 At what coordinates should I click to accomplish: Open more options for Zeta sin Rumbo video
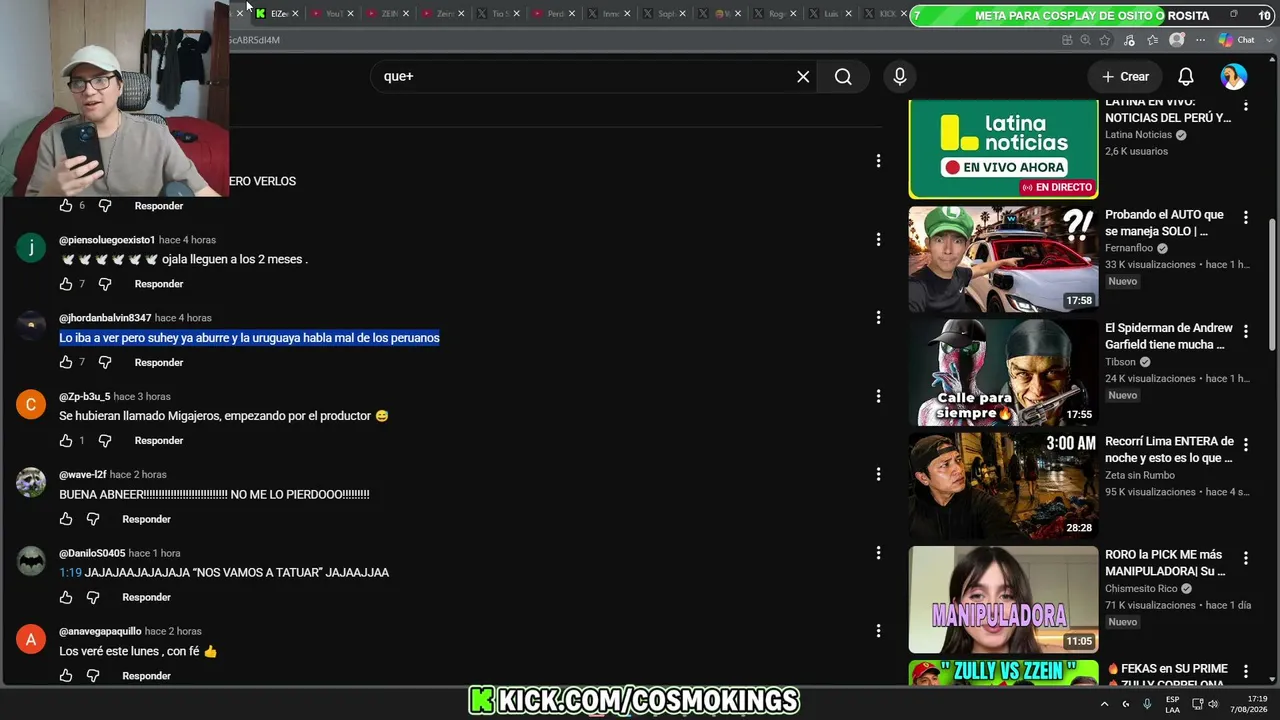[1246, 444]
